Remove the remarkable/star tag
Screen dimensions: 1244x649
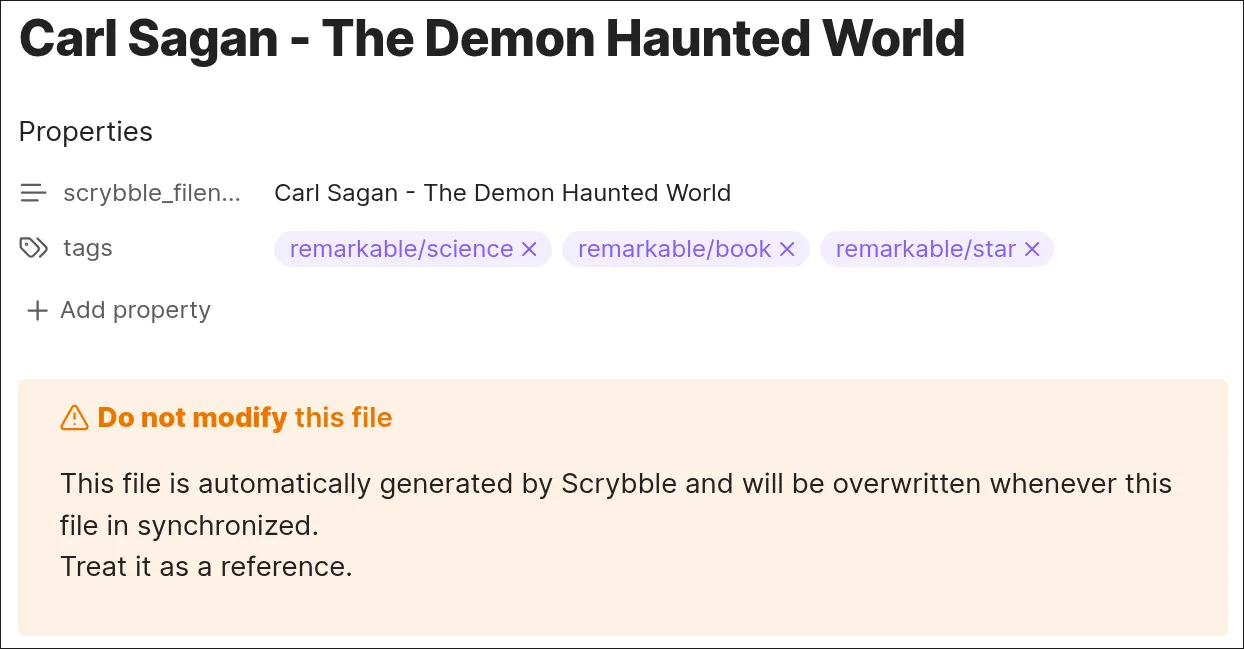pos(1031,249)
